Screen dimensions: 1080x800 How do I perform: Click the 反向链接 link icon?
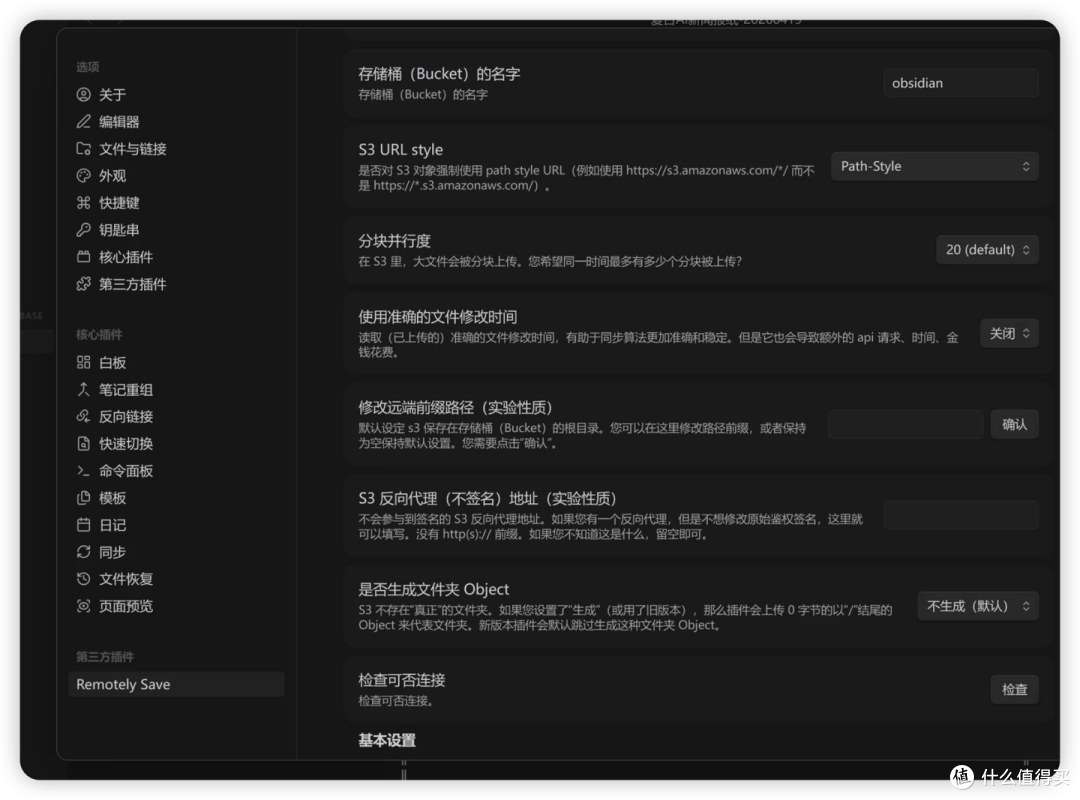(x=83, y=416)
